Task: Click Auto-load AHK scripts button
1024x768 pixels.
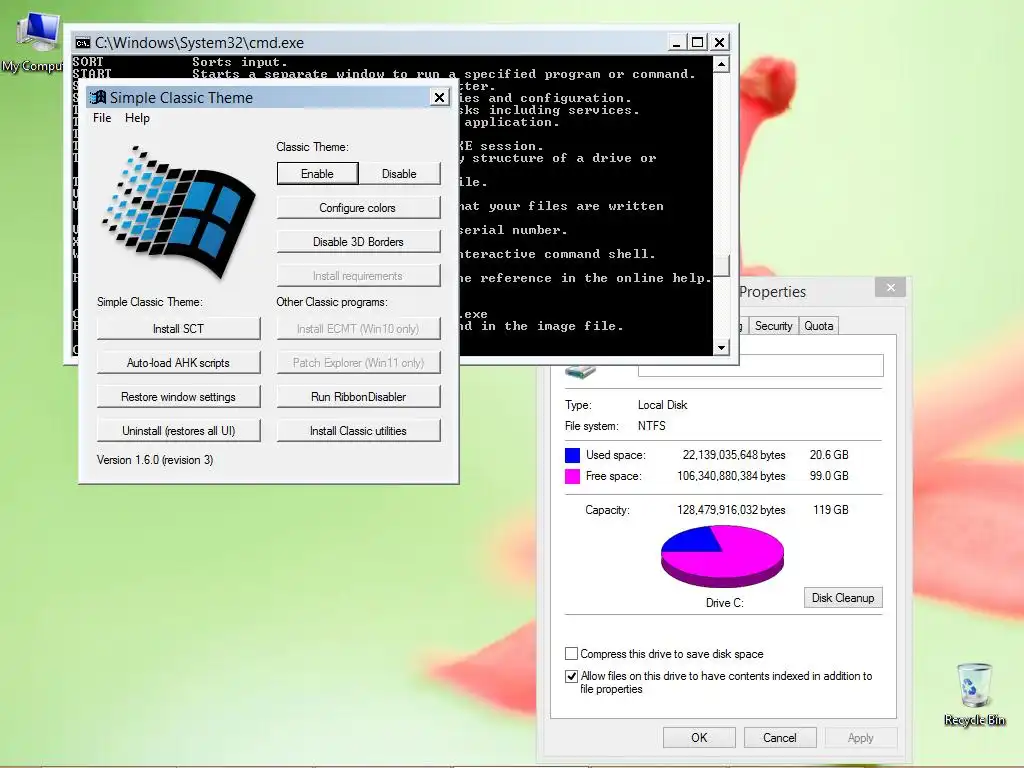Action: coord(178,362)
